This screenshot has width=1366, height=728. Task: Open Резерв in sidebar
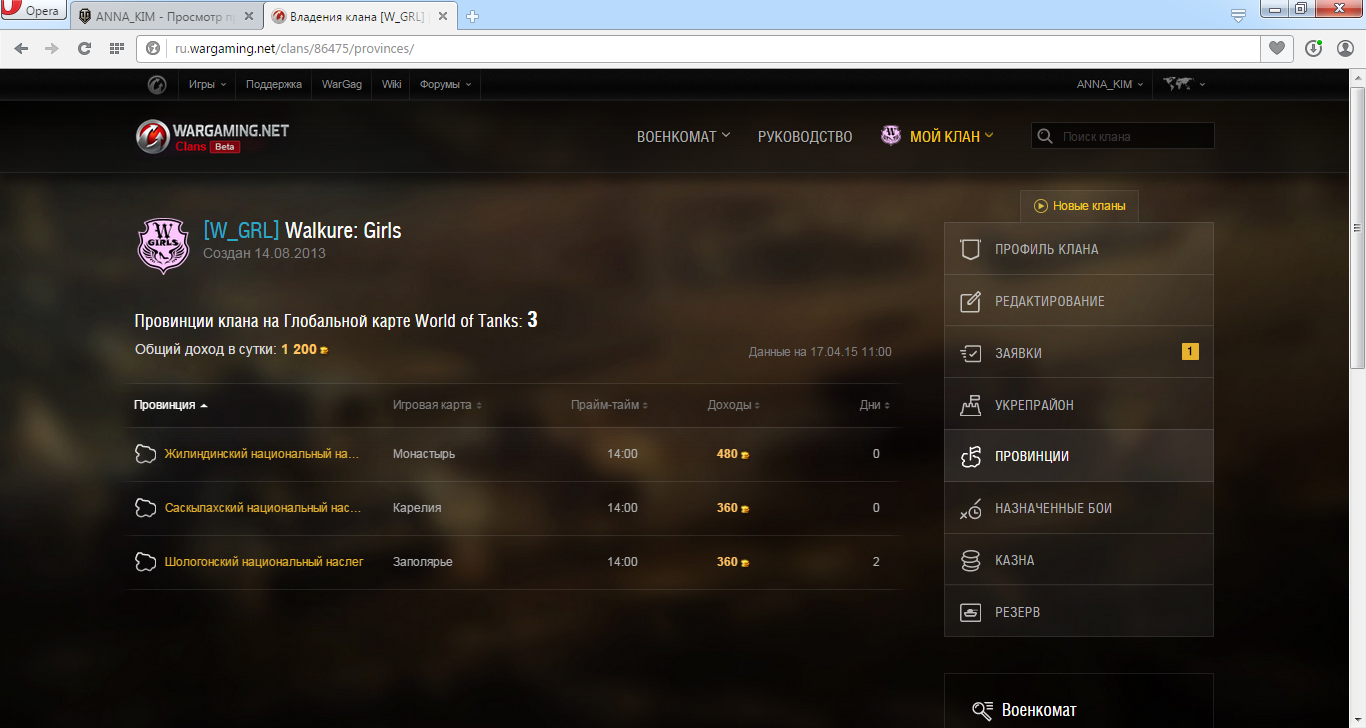pos(1078,612)
